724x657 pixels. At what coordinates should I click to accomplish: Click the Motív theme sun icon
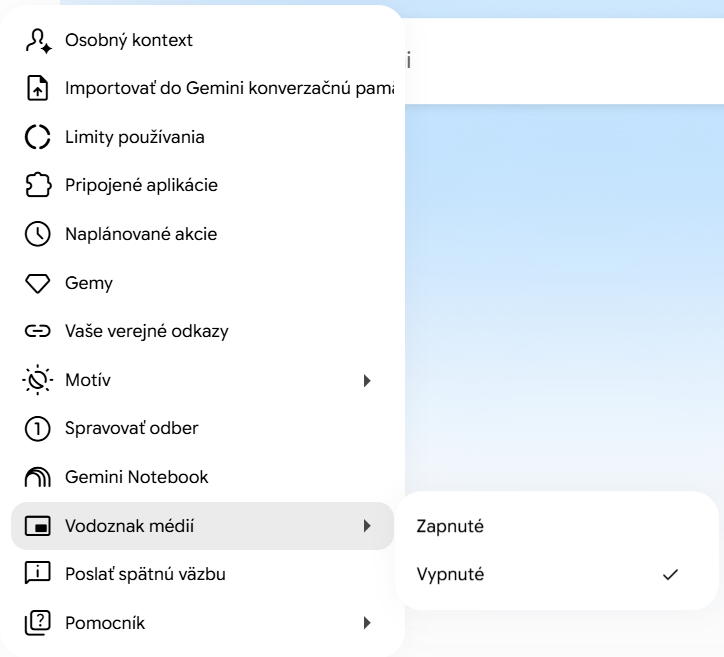coord(37,380)
